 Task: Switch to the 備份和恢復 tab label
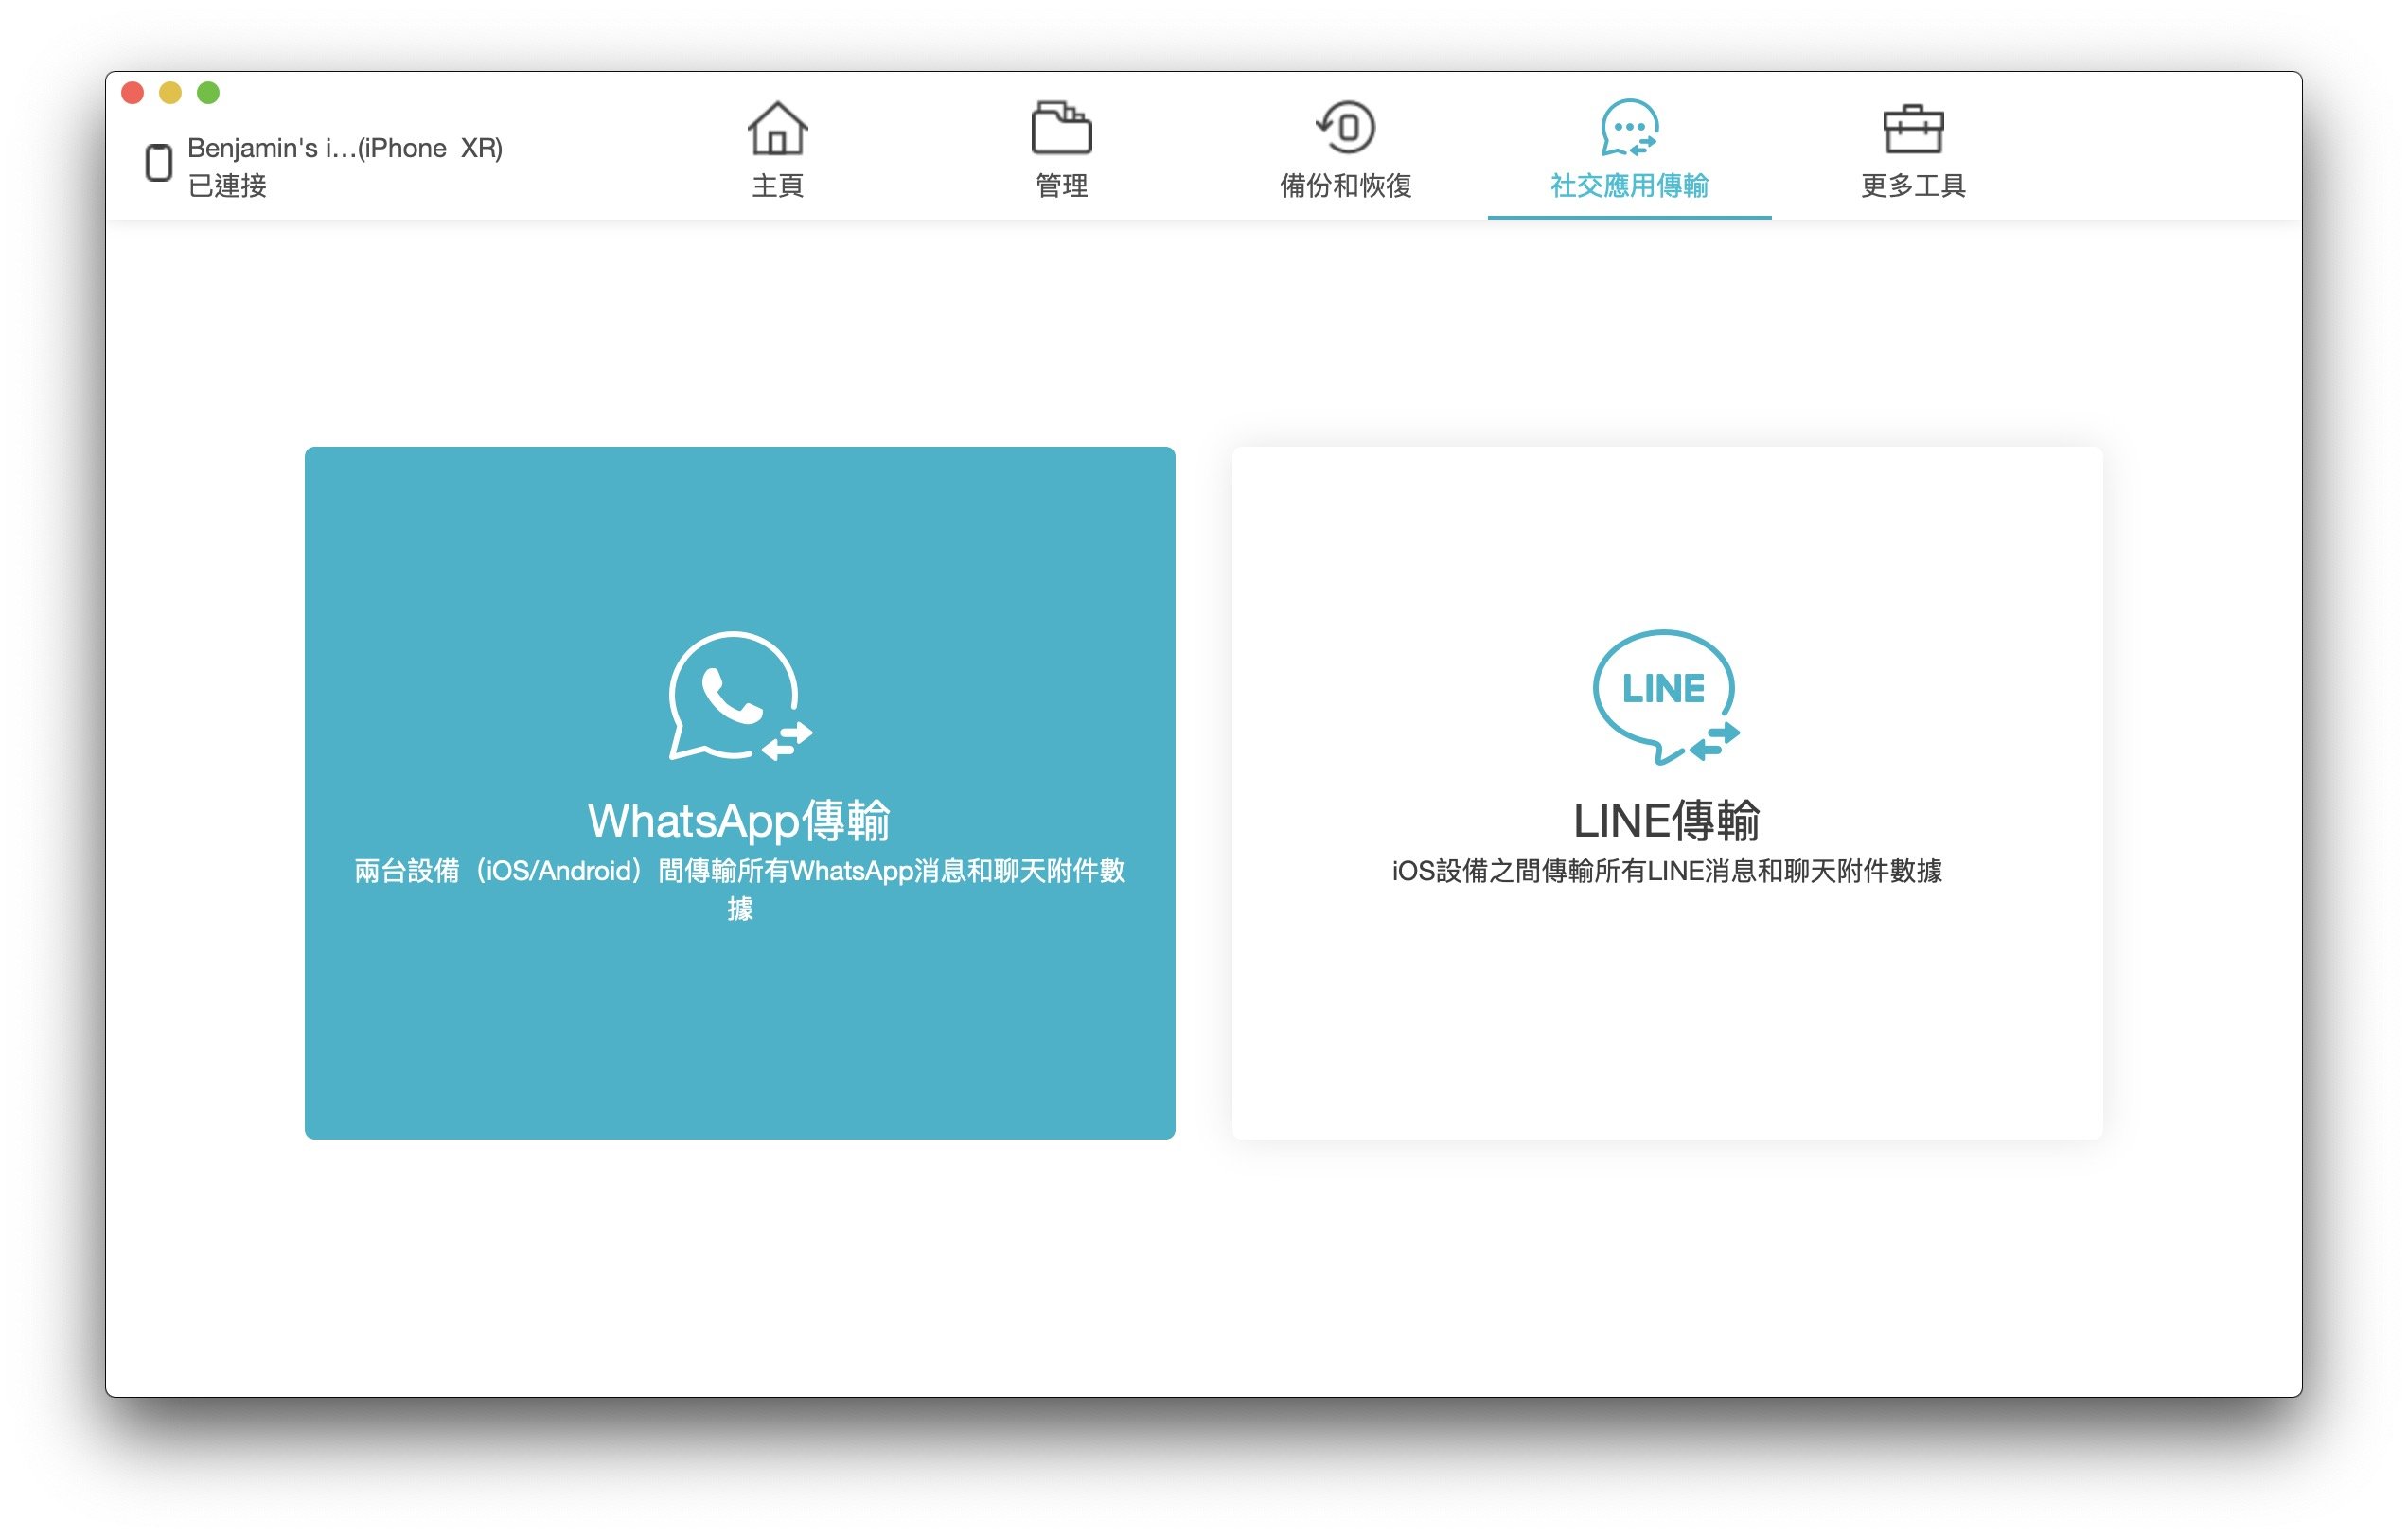1345,186
